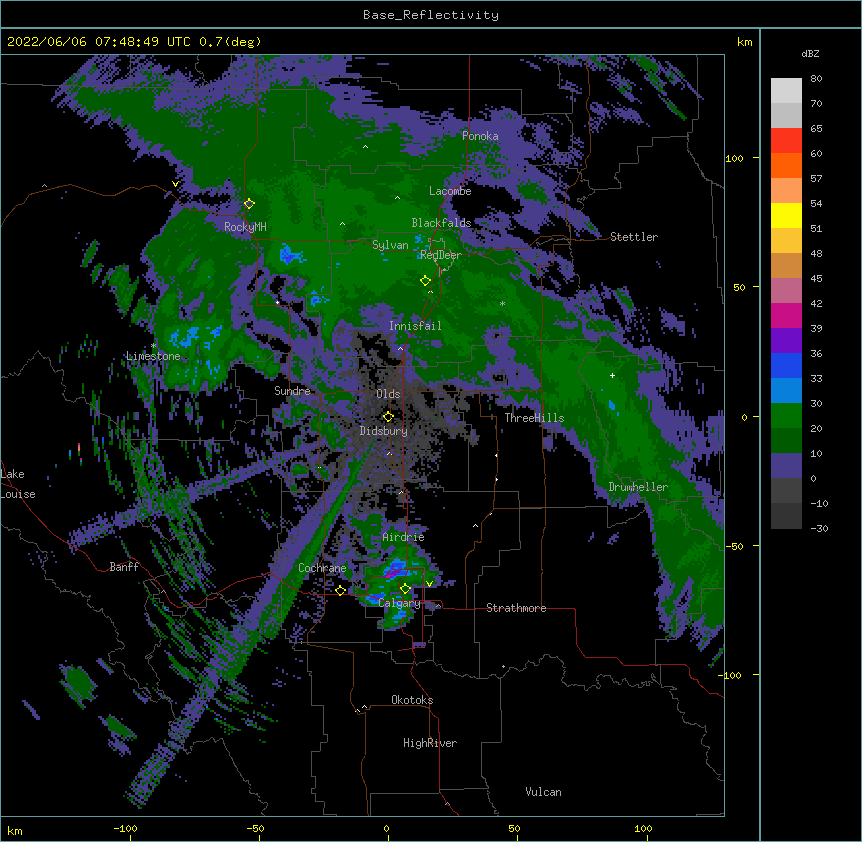Viewport: 862px width, 842px height.
Task: Pick the white 80 dBZ legend swatch
Action: (786, 90)
